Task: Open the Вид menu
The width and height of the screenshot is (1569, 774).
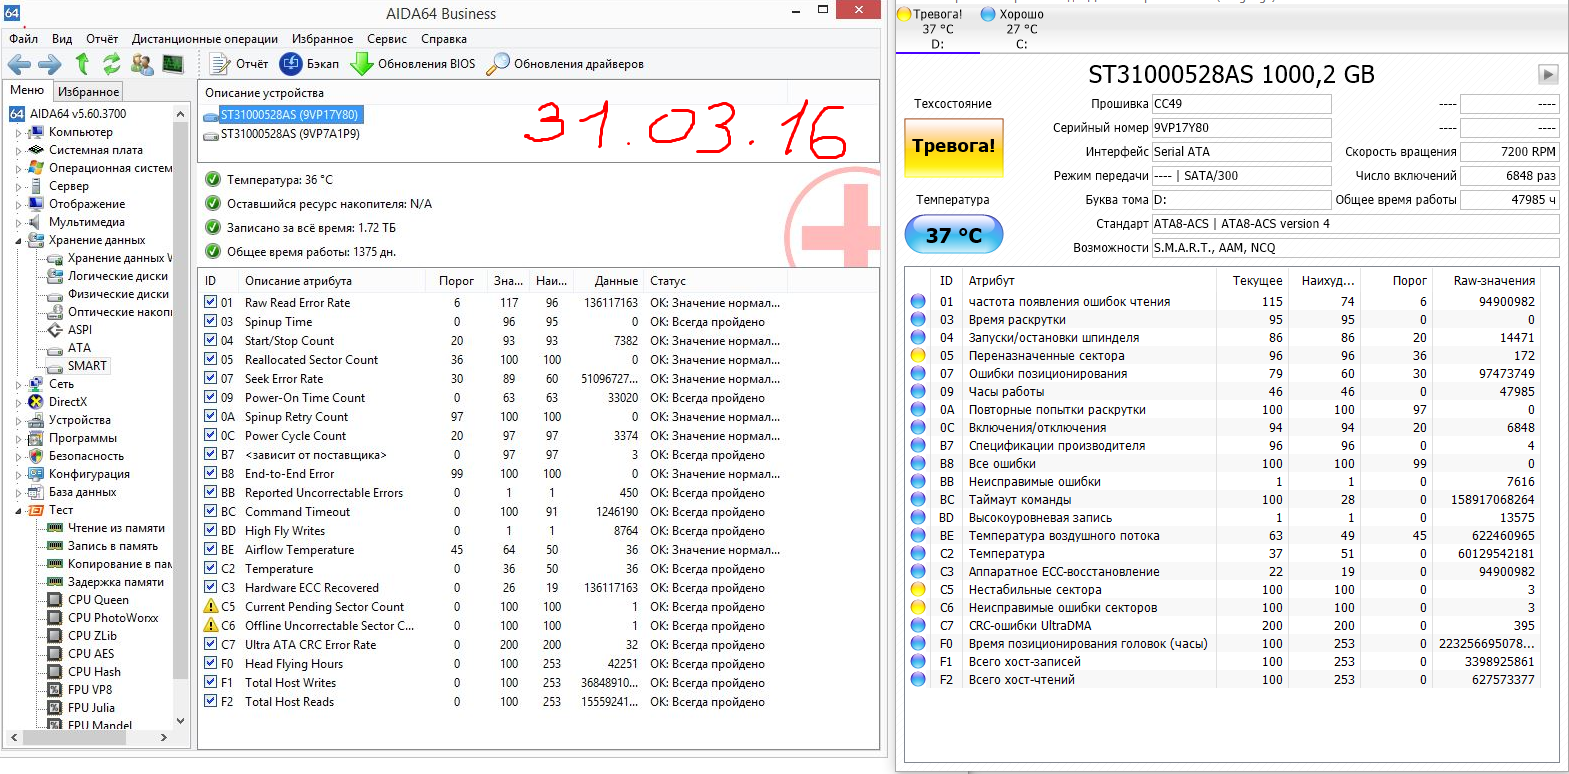Action: tap(62, 39)
